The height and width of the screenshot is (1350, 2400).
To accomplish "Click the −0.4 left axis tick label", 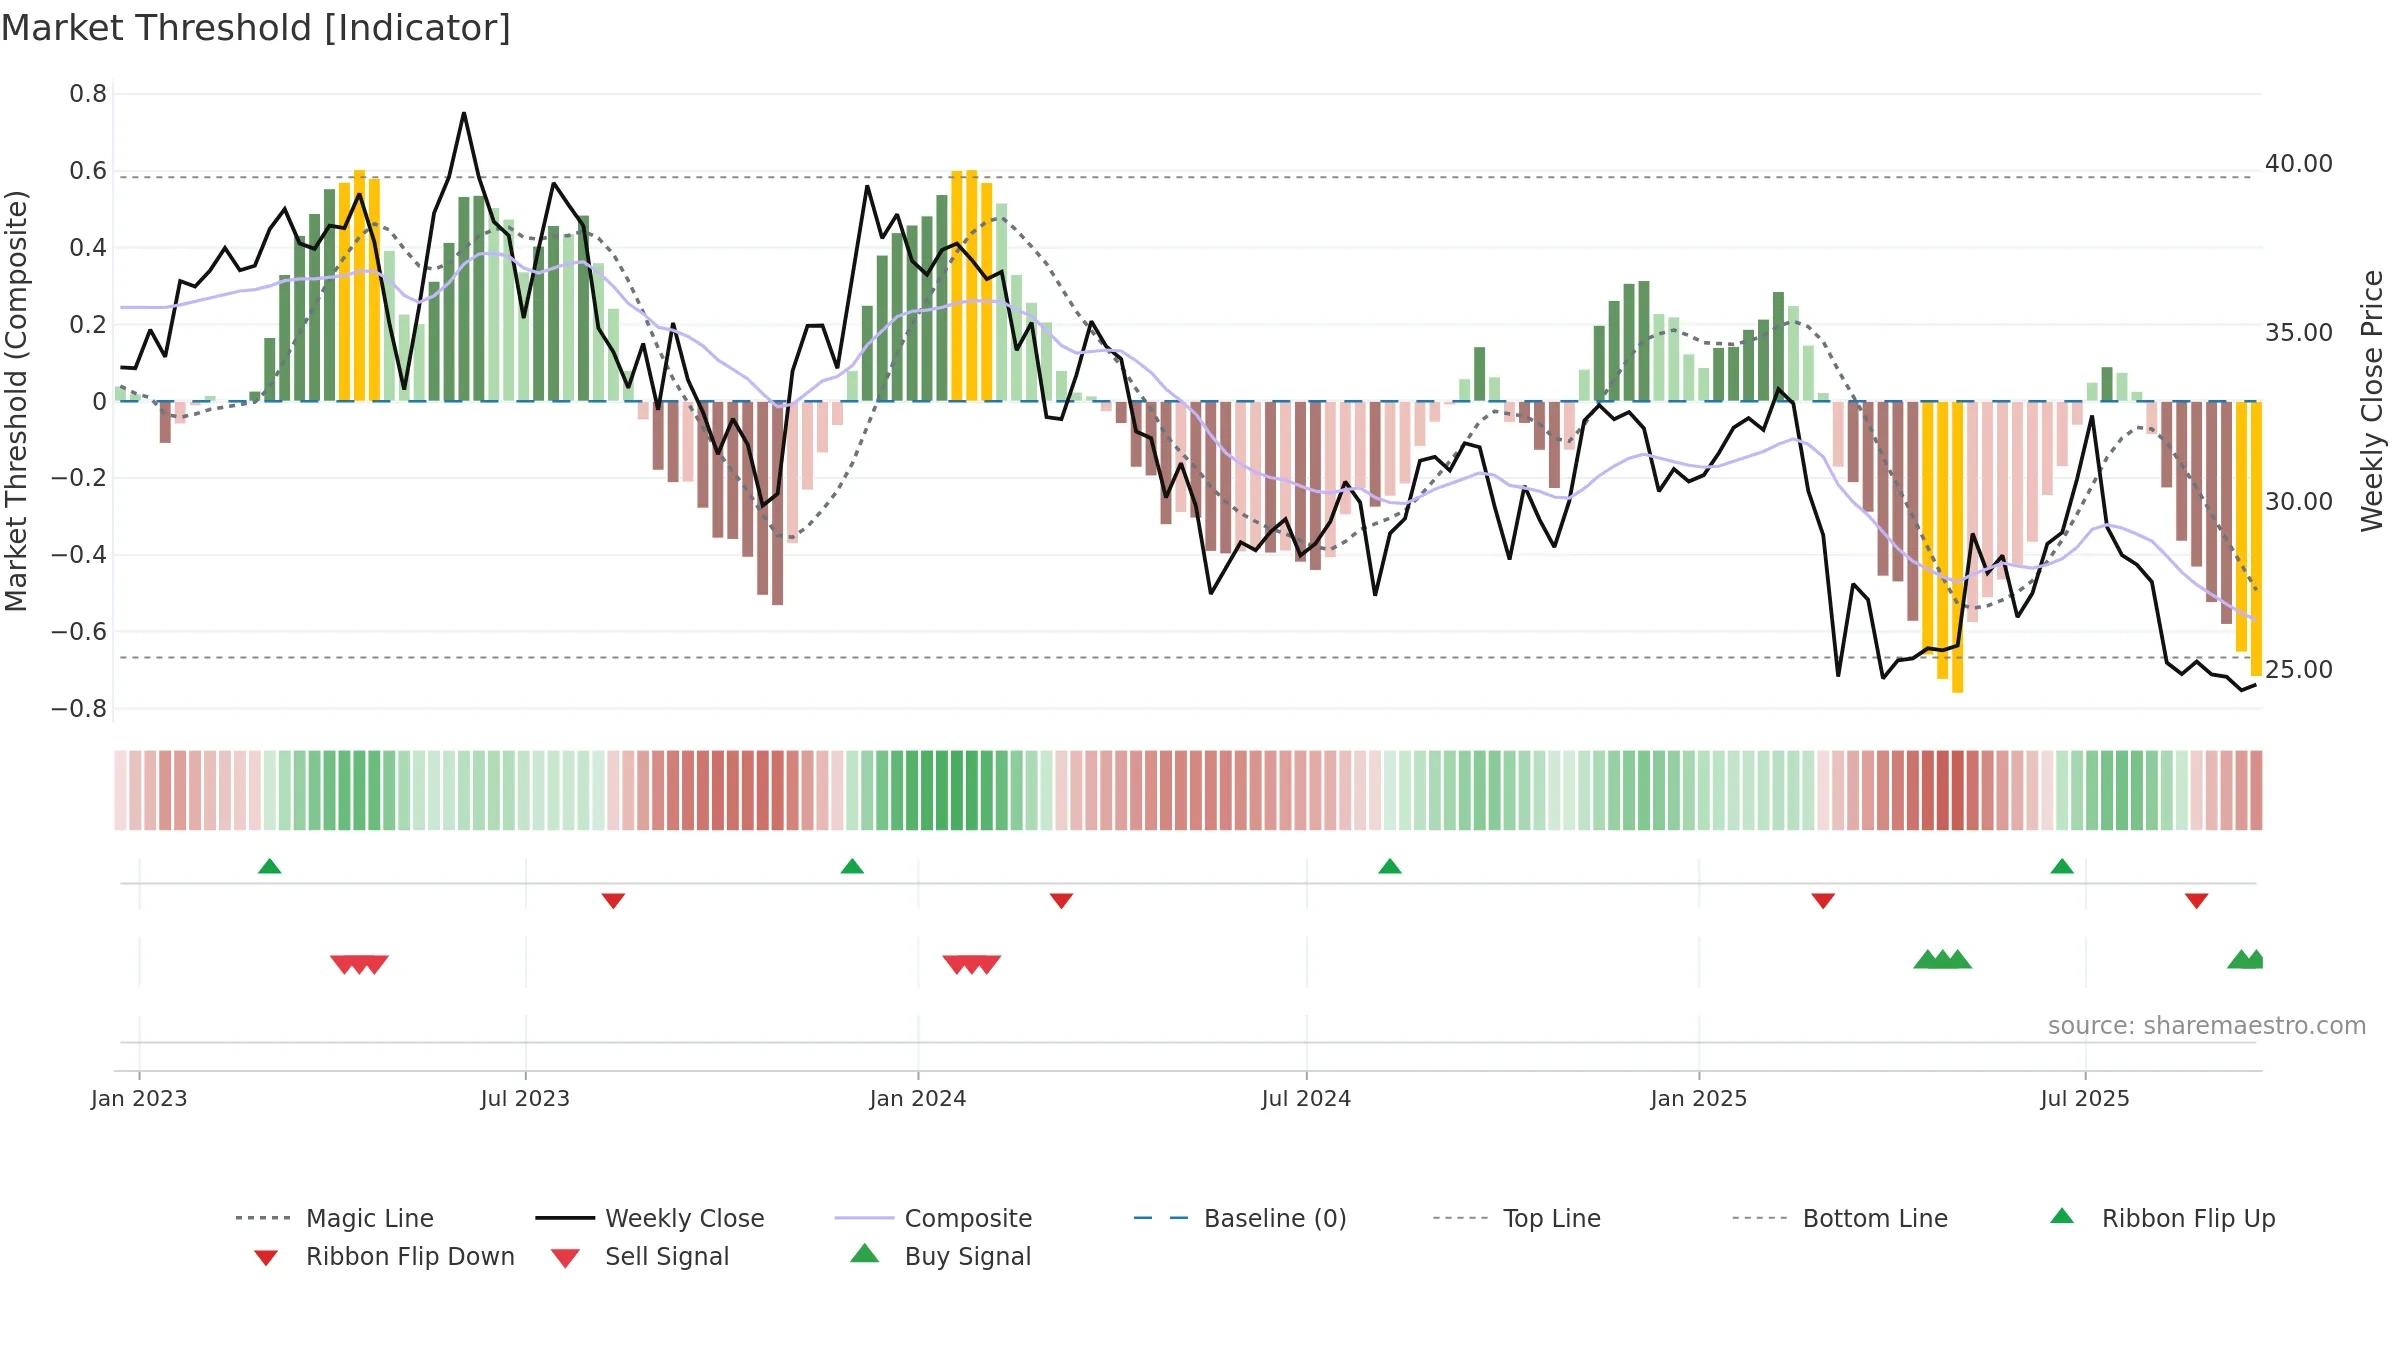I will click(x=78, y=555).
